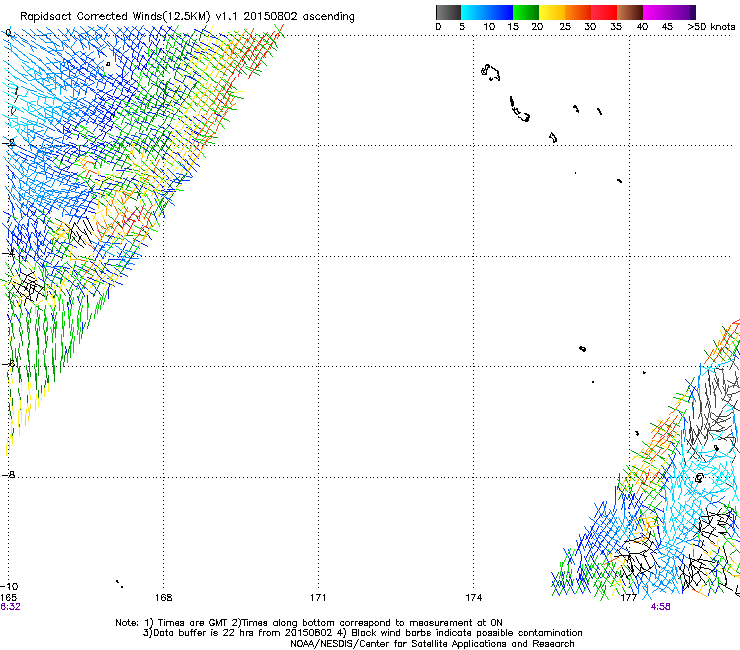Click the '>50 knots' legend label

[711, 27]
